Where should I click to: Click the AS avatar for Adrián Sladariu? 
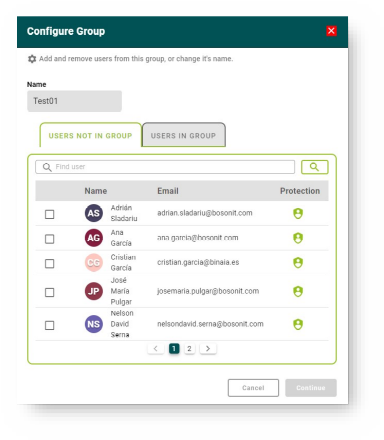pyautogui.click(x=94, y=213)
